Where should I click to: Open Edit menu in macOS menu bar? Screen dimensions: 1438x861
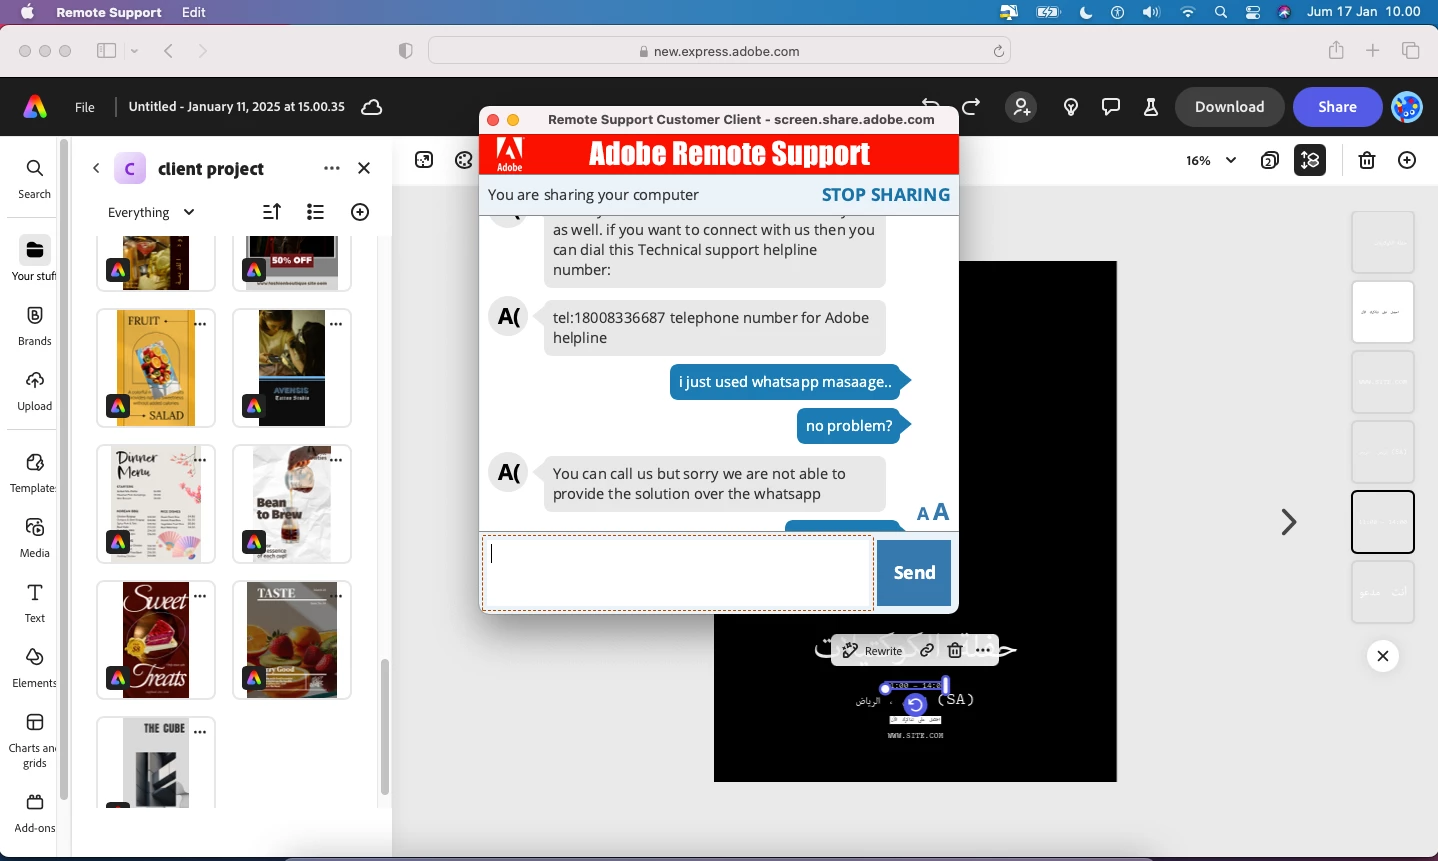[x=194, y=12]
